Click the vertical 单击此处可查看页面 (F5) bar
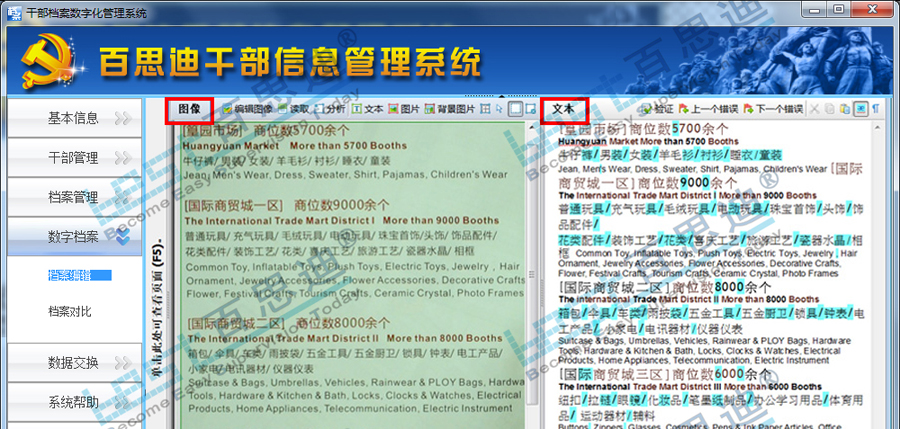The width and height of the screenshot is (900, 429). [156, 310]
